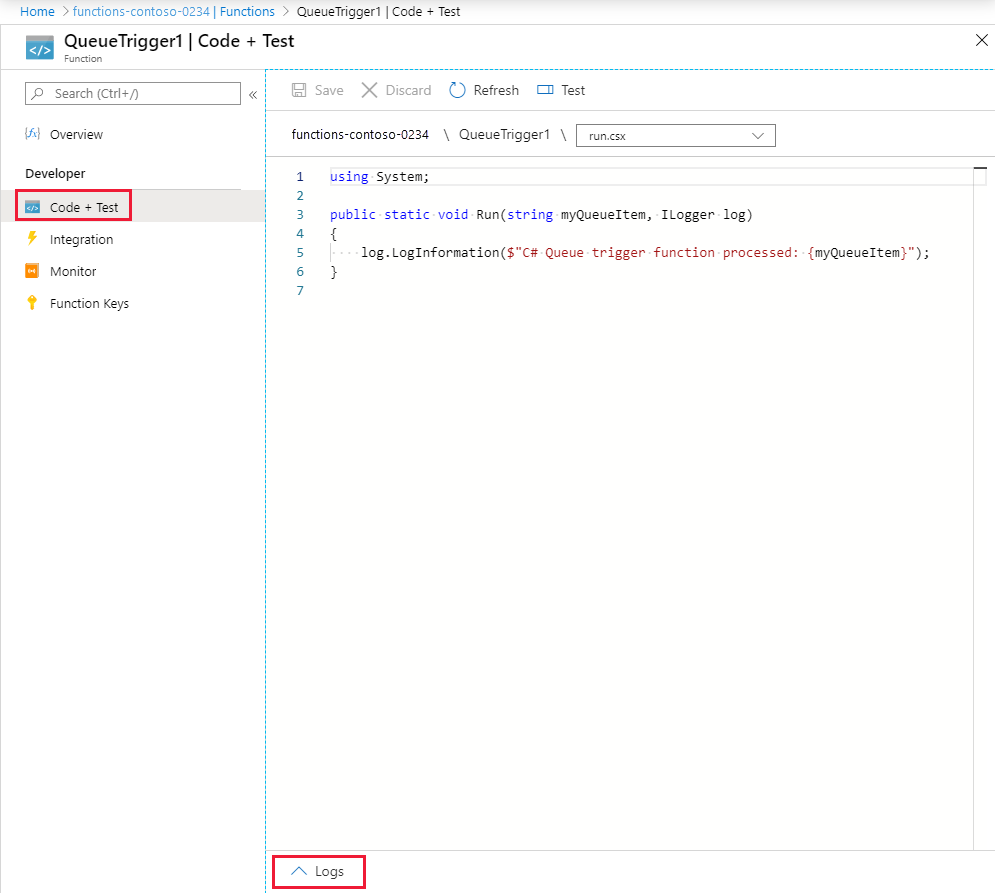Click the Refresh icon in the toolbar

[x=458, y=90]
